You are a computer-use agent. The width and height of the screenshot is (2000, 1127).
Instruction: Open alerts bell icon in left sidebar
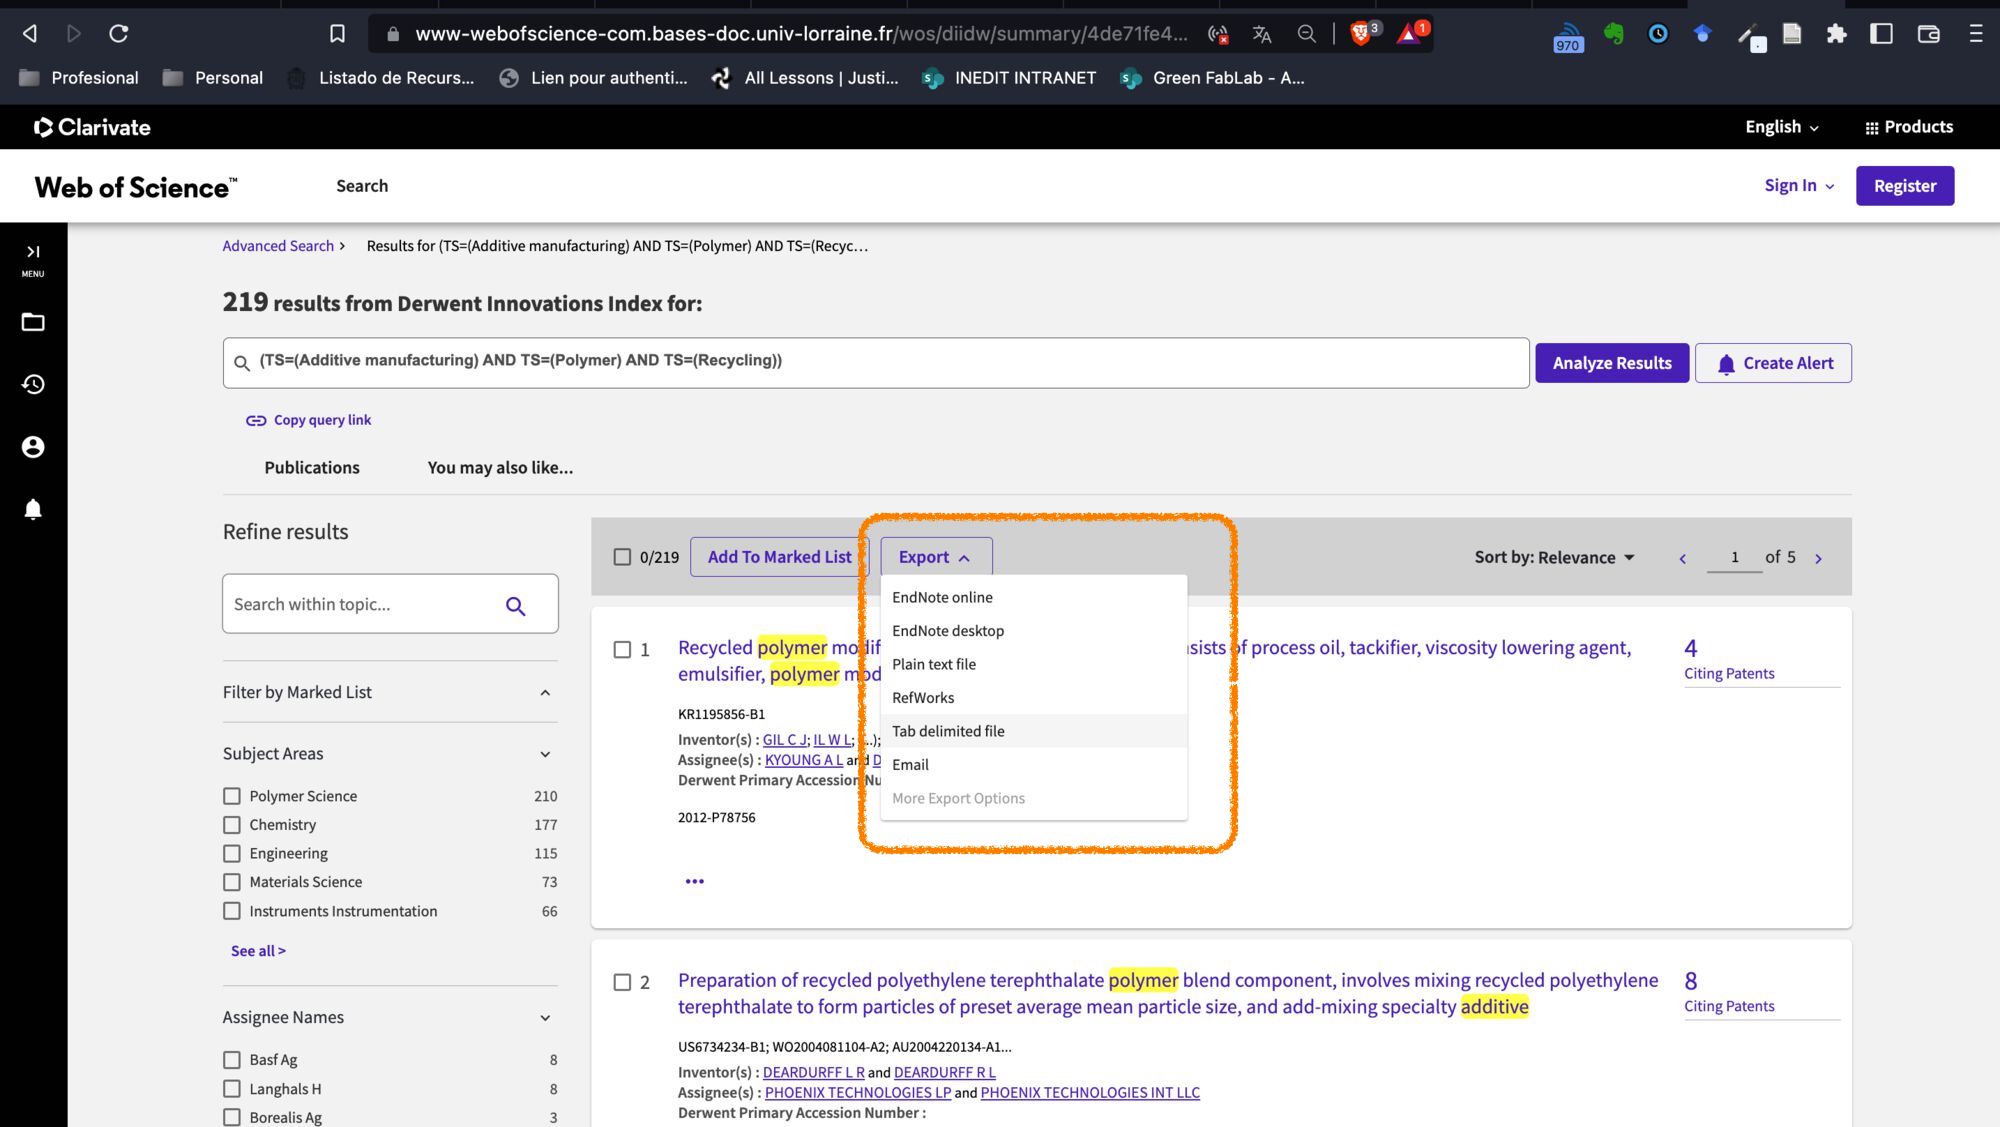(x=33, y=509)
